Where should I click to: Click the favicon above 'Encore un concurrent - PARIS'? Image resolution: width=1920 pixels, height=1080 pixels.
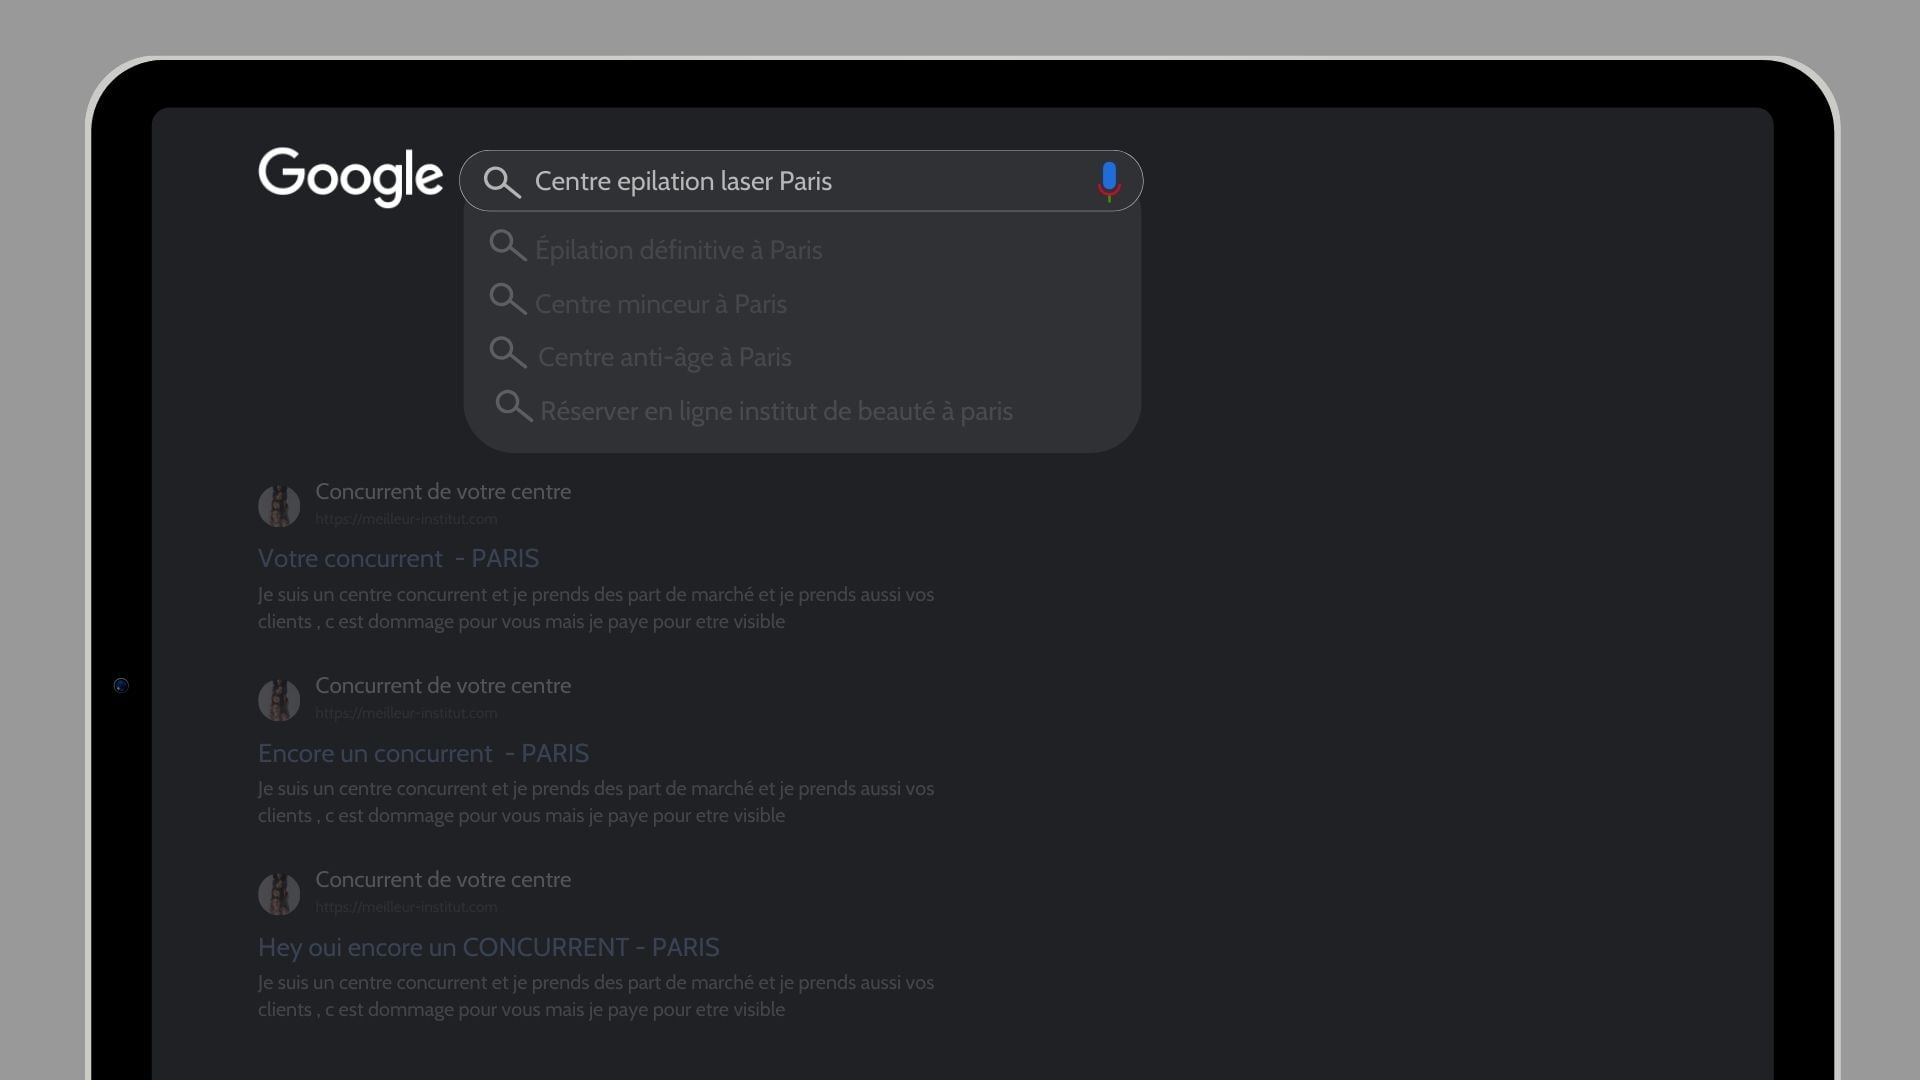click(x=279, y=700)
